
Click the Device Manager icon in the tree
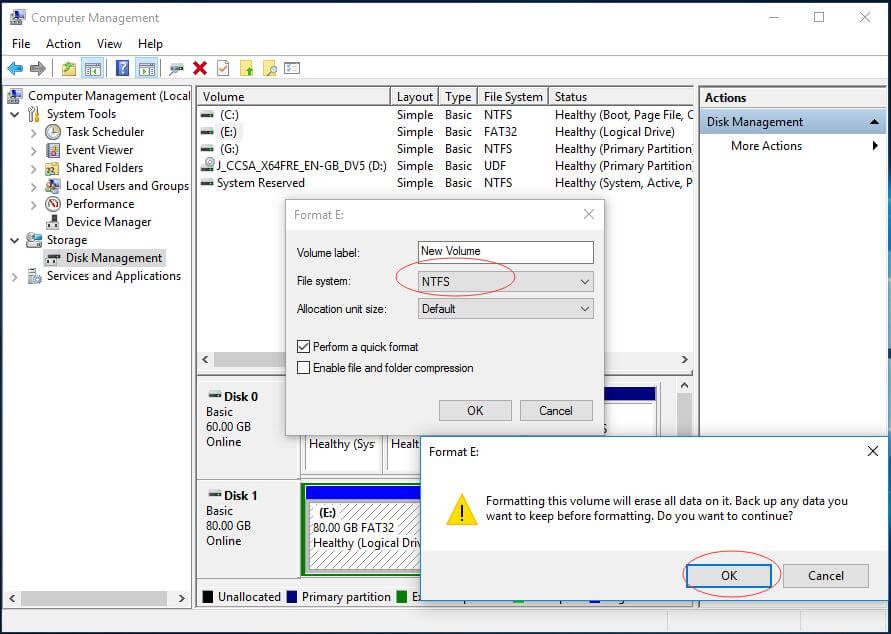click(53, 222)
